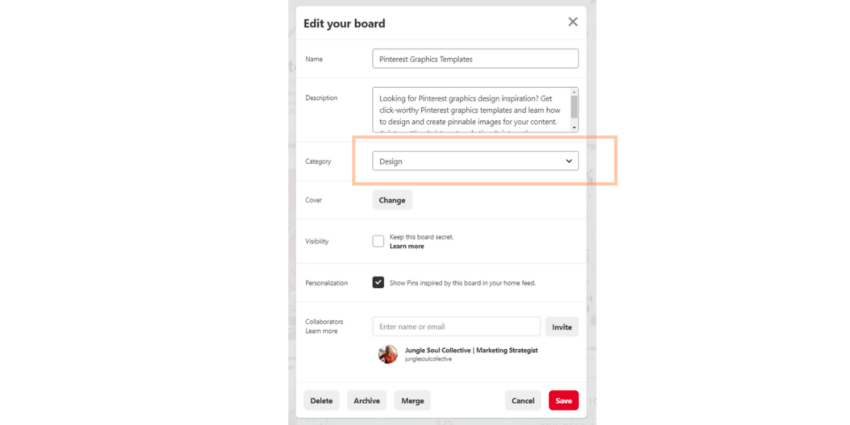Open Learn more link under Visibility
This screenshot has height=425, width=850.
pos(406,246)
